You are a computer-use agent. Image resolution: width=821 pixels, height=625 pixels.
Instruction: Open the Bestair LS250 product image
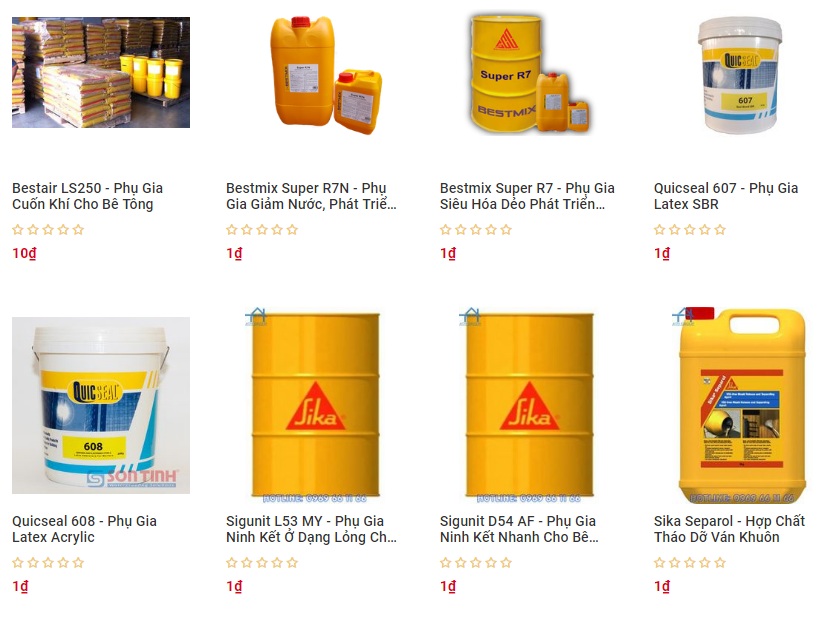101,72
